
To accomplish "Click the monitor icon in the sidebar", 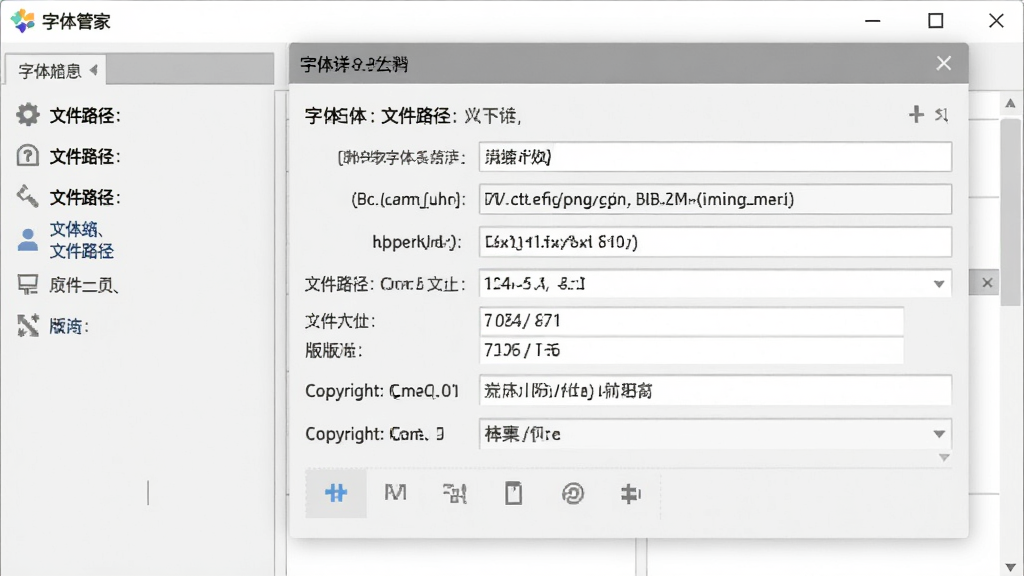I will [27, 285].
